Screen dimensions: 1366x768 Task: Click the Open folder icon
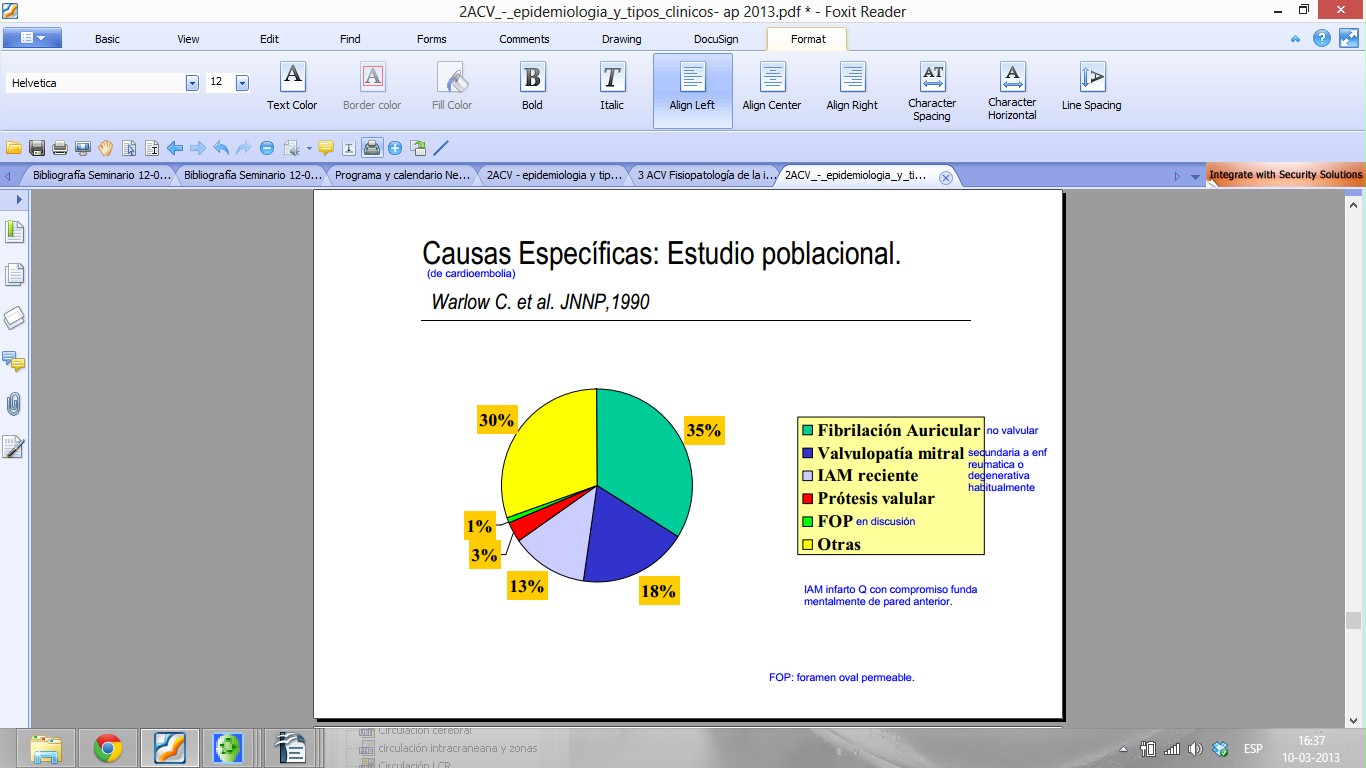(x=14, y=148)
